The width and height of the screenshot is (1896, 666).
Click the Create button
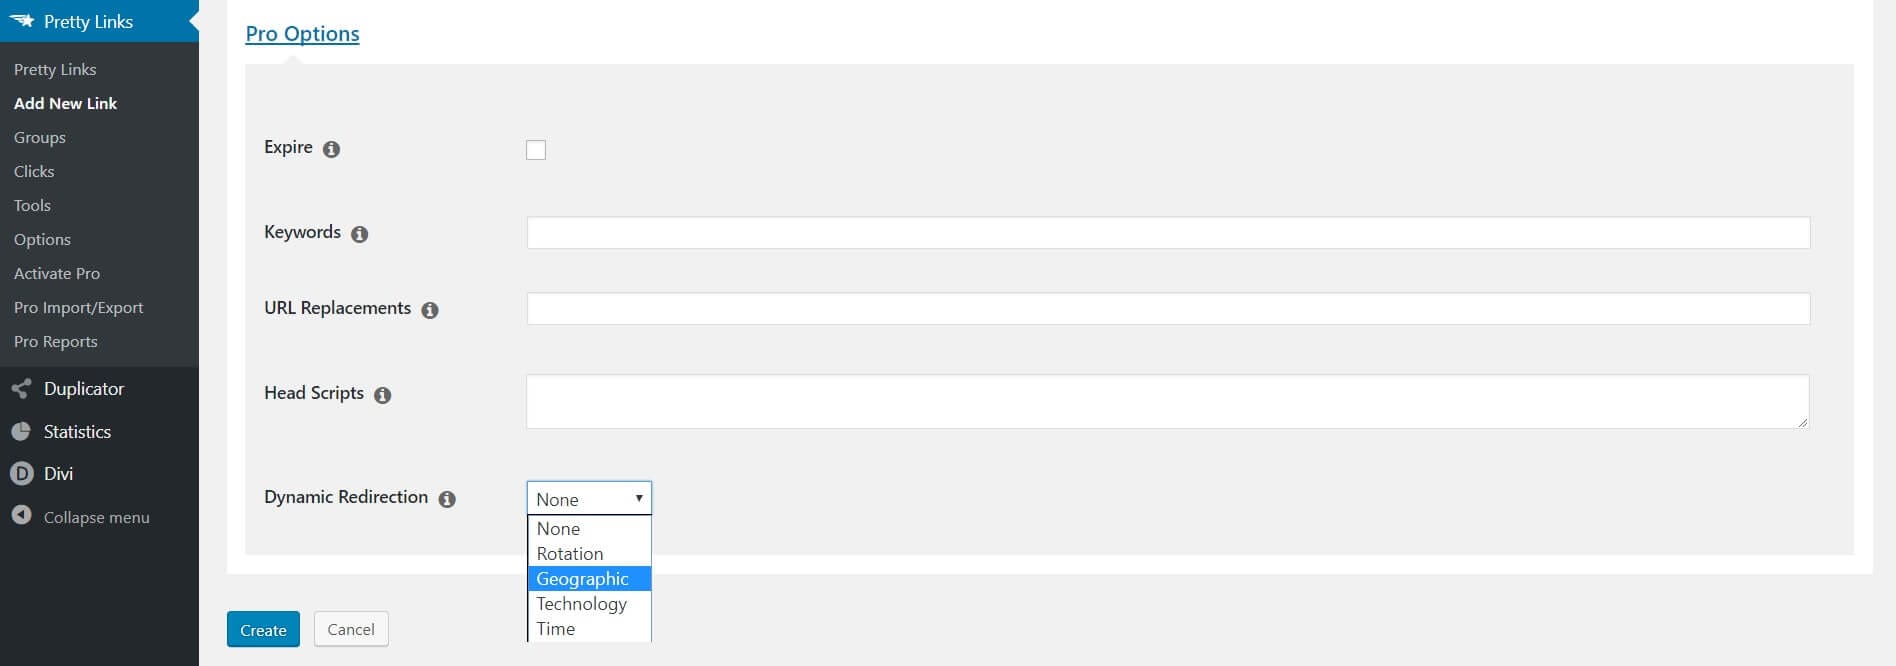click(x=262, y=630)
